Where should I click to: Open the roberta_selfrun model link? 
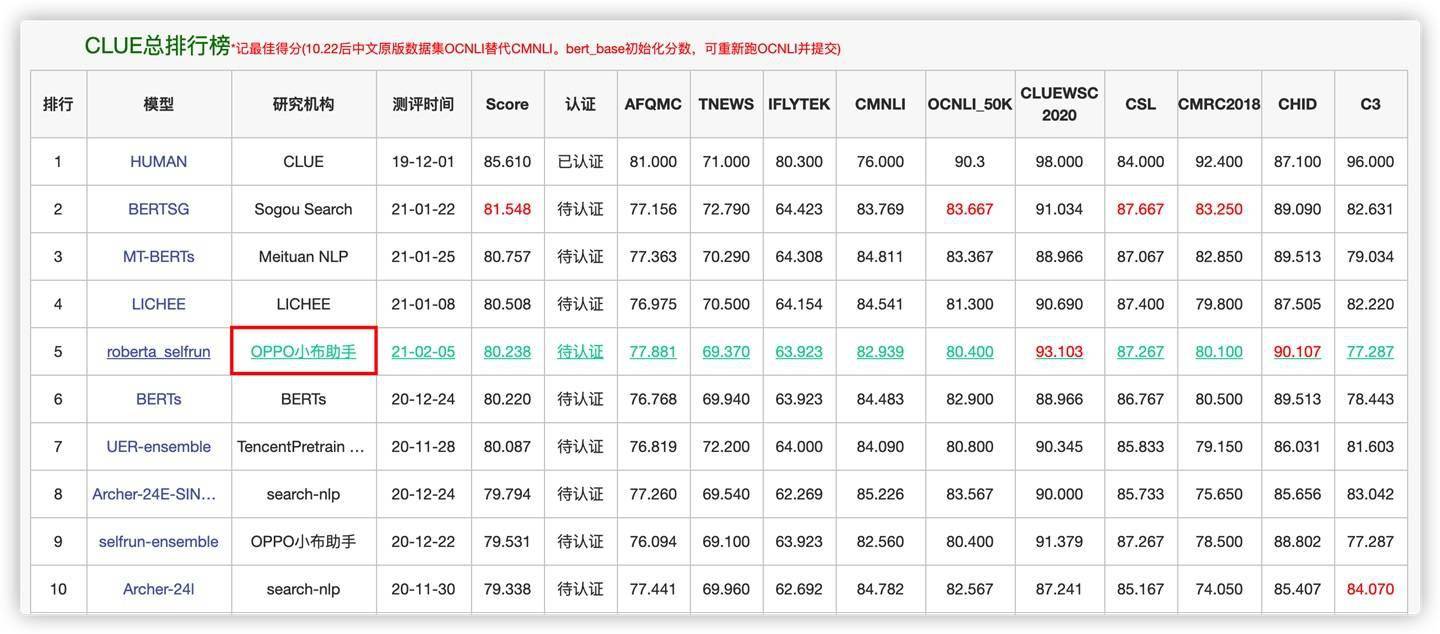(157, 349)
